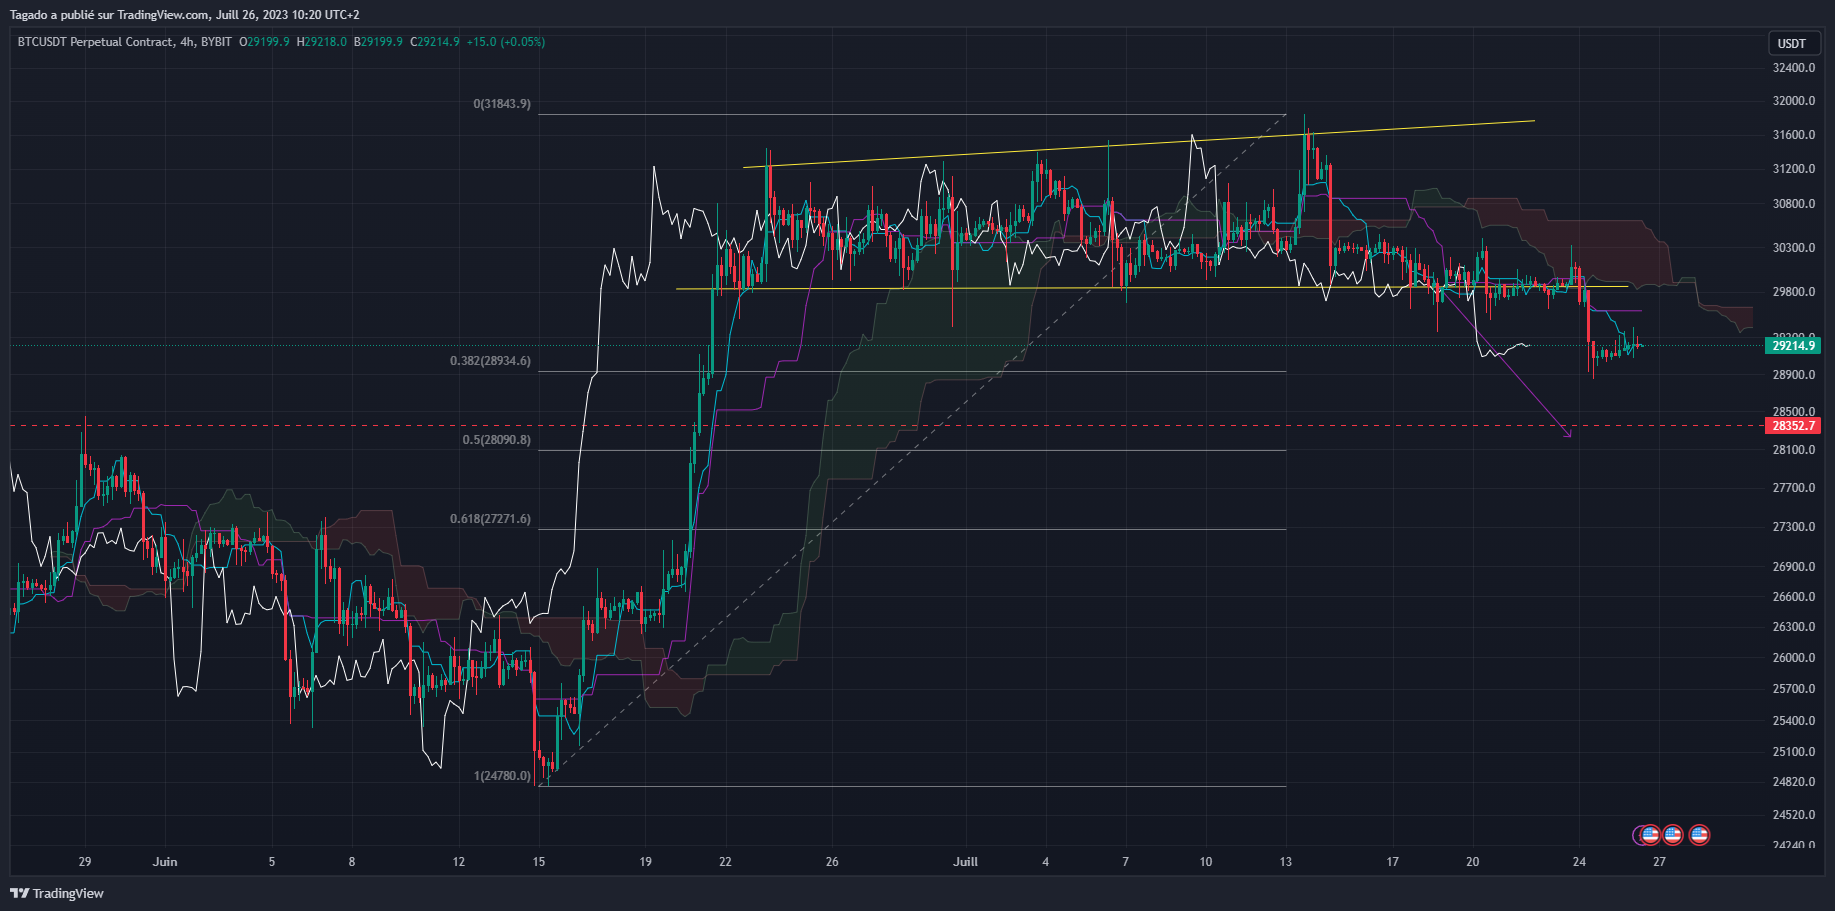This screenshot has height=911, width=1835.
Task: Select the Juill month label on time axis
Action: tap(966, 861)
